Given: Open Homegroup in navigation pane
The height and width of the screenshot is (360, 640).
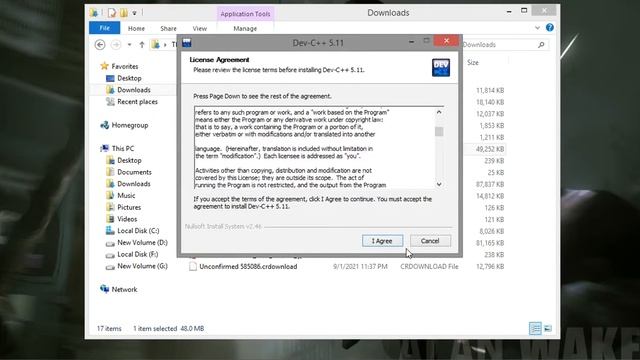Looking at the screenshot, I should (x=130, y=125).
